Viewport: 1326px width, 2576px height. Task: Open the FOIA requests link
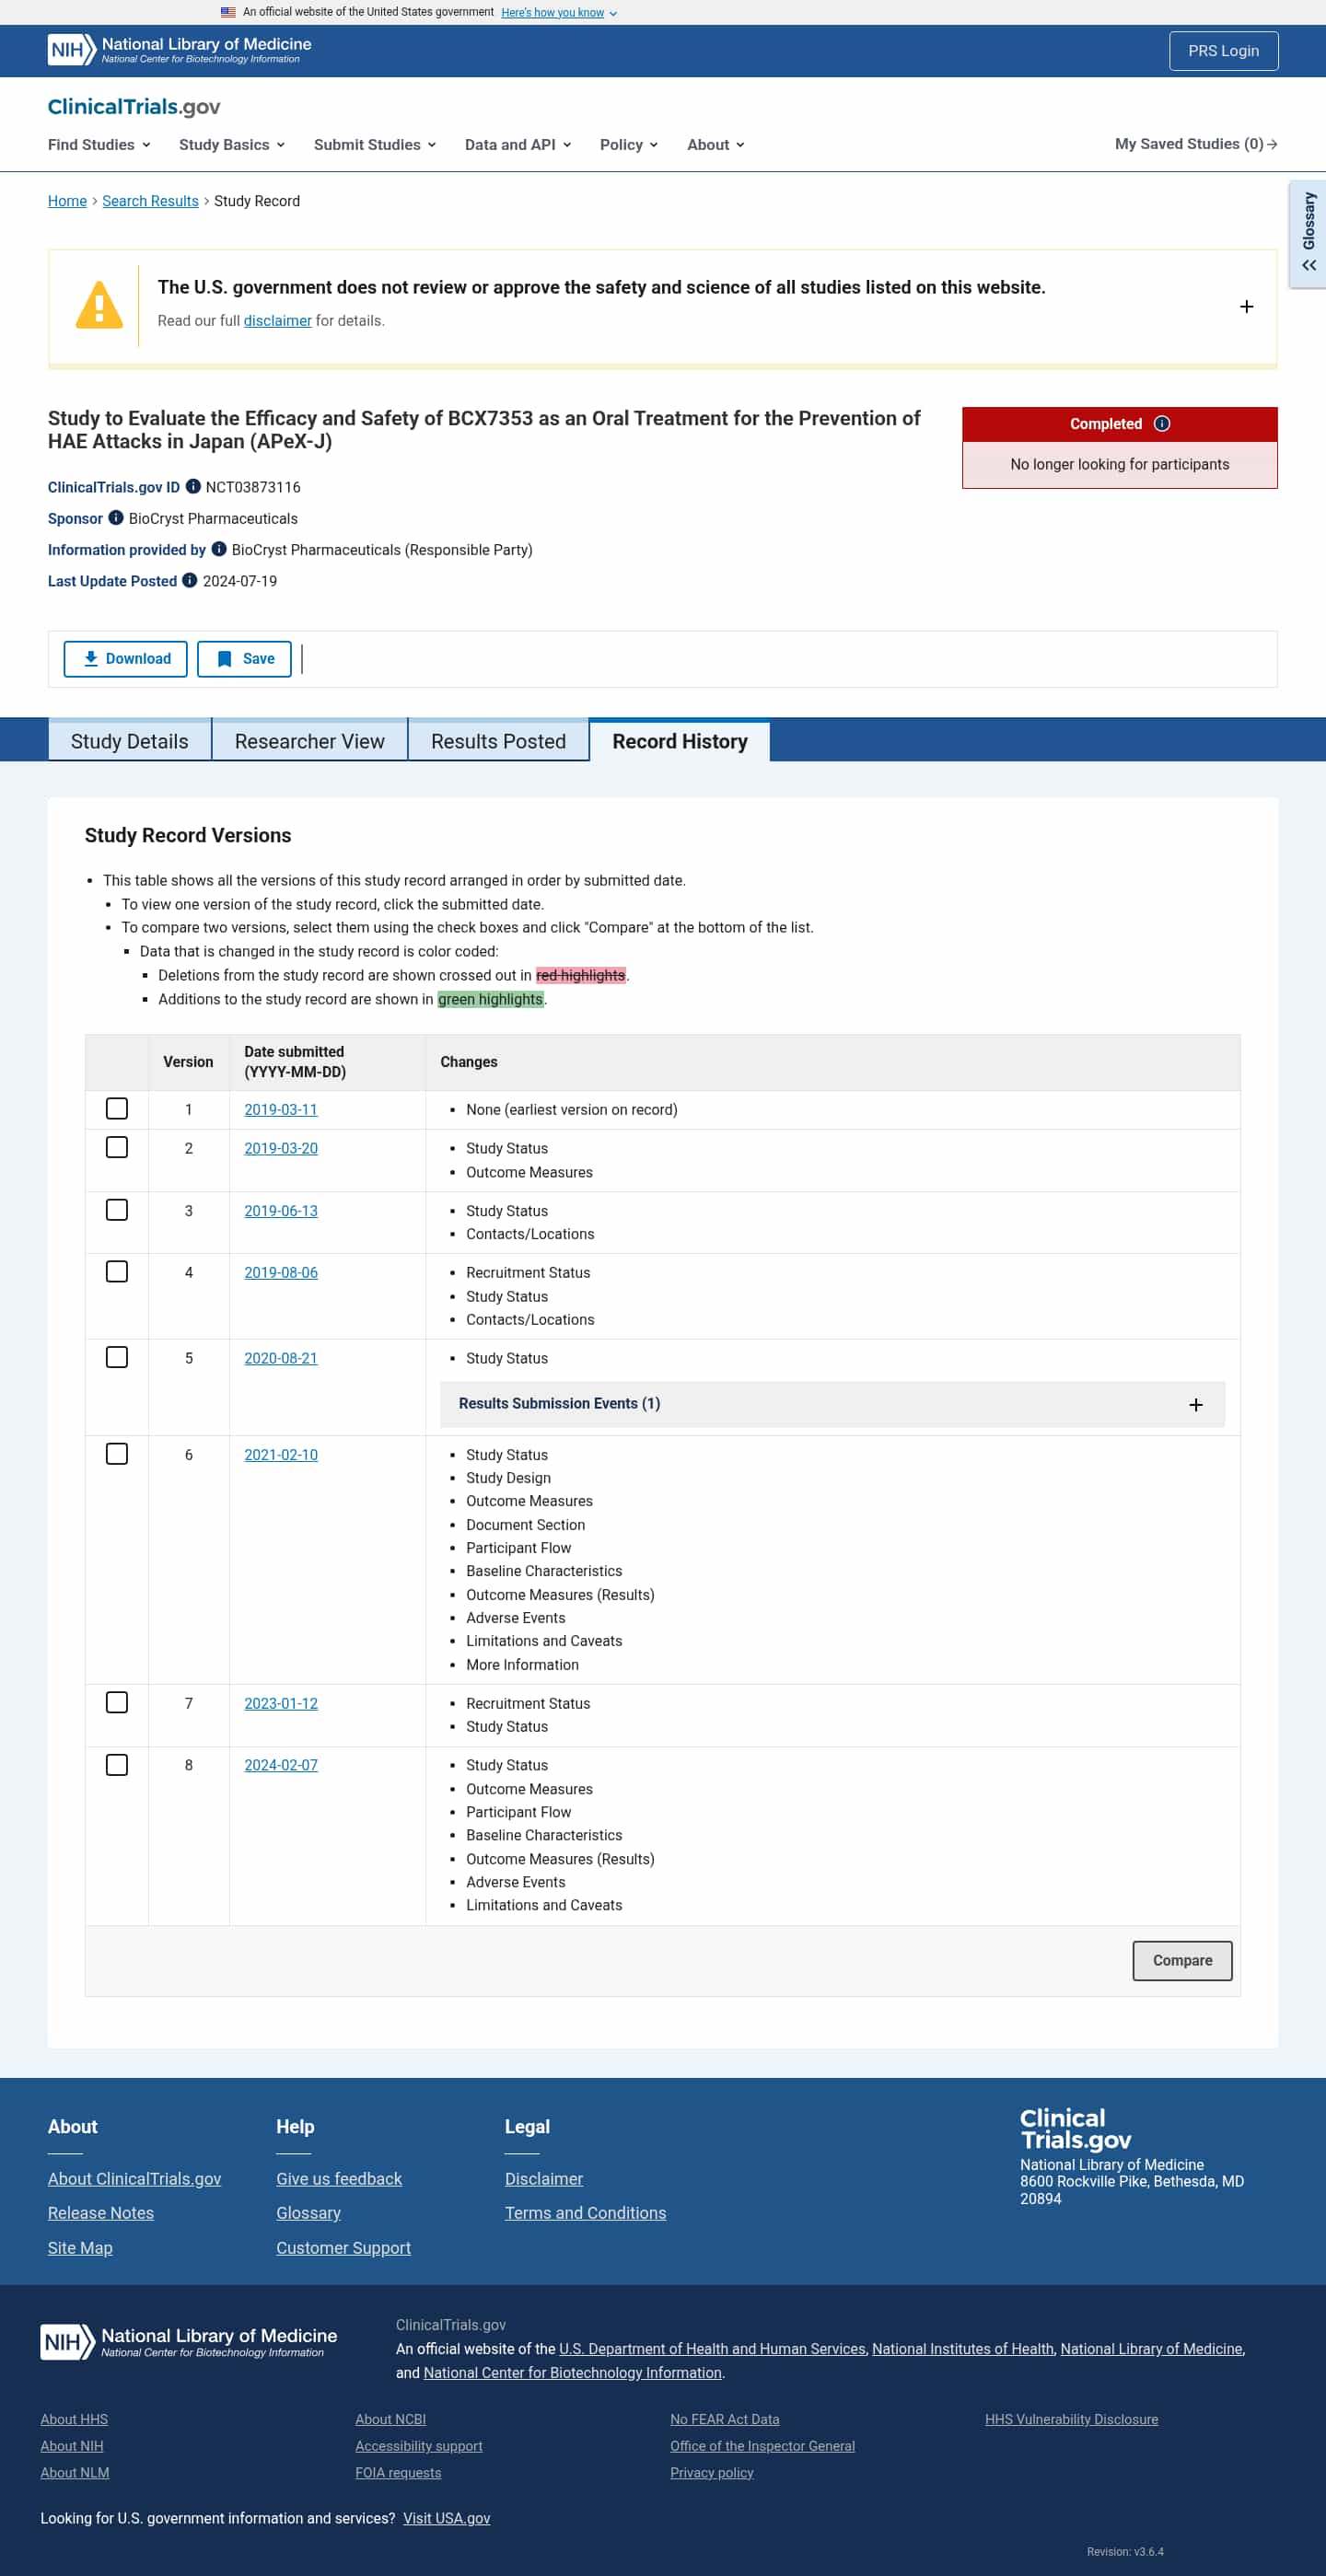(x=398, y=2472)
